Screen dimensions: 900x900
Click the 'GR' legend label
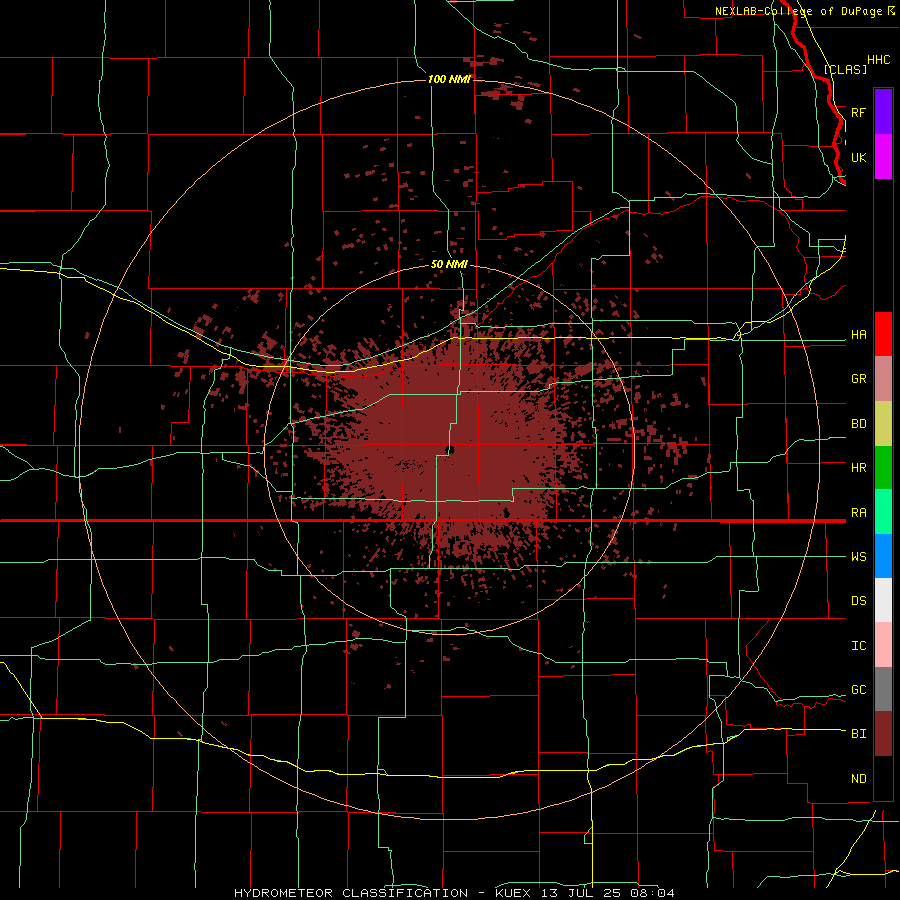tap(858, 379)
